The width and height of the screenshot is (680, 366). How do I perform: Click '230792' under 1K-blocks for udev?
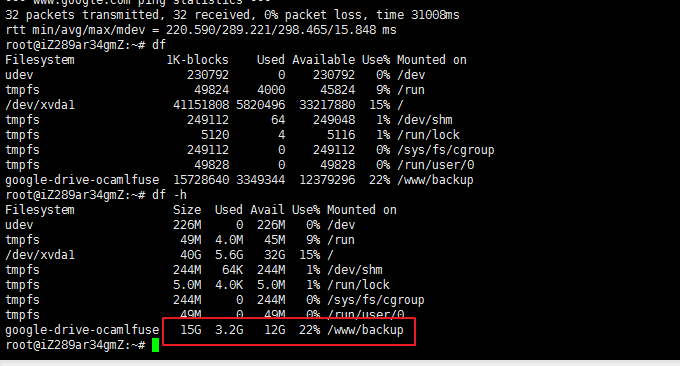coord(208,75)
